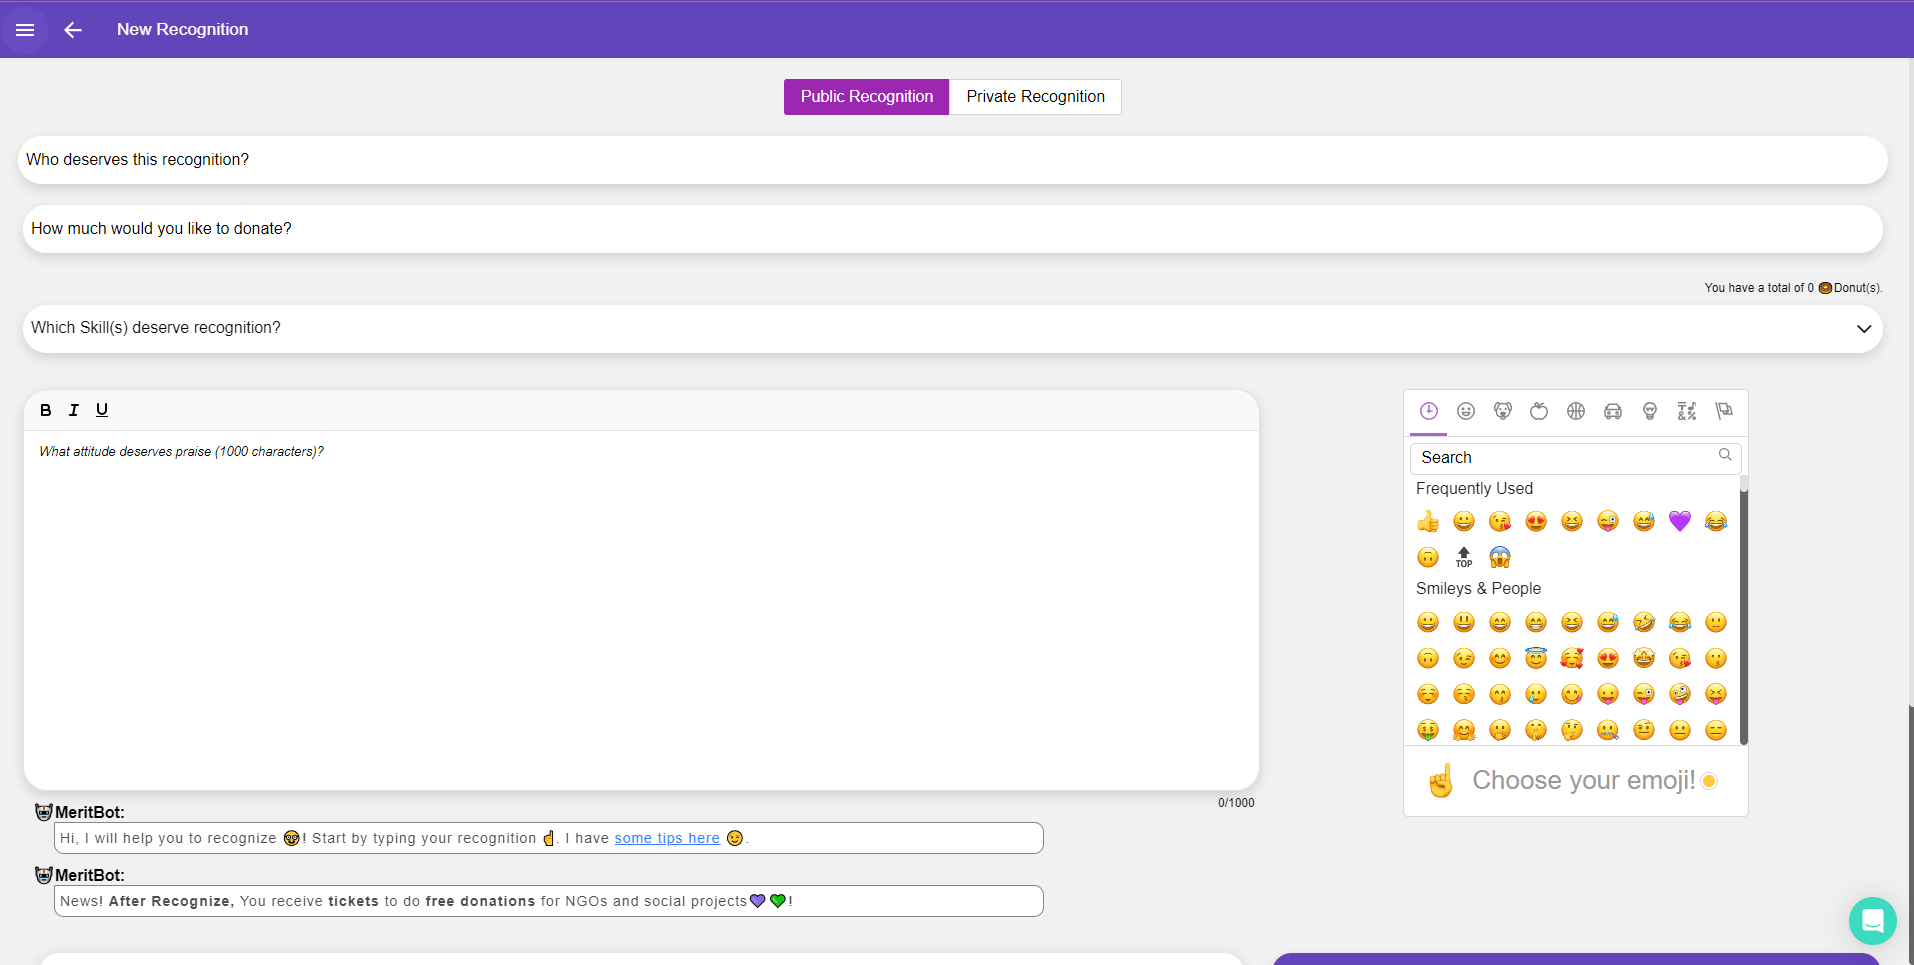The image size is (1914, 965).
Task: Click the first MeritBot avatar icon
Action: 43,812
